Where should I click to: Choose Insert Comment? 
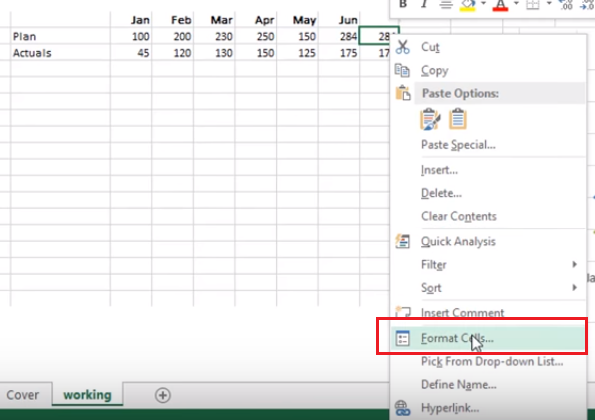[488, 313]
